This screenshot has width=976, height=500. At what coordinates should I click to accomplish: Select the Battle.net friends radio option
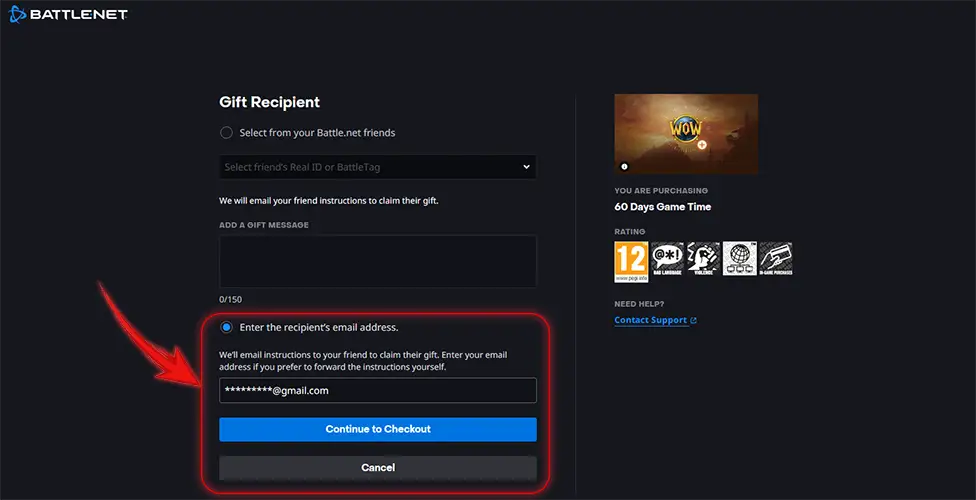(227, 133)
